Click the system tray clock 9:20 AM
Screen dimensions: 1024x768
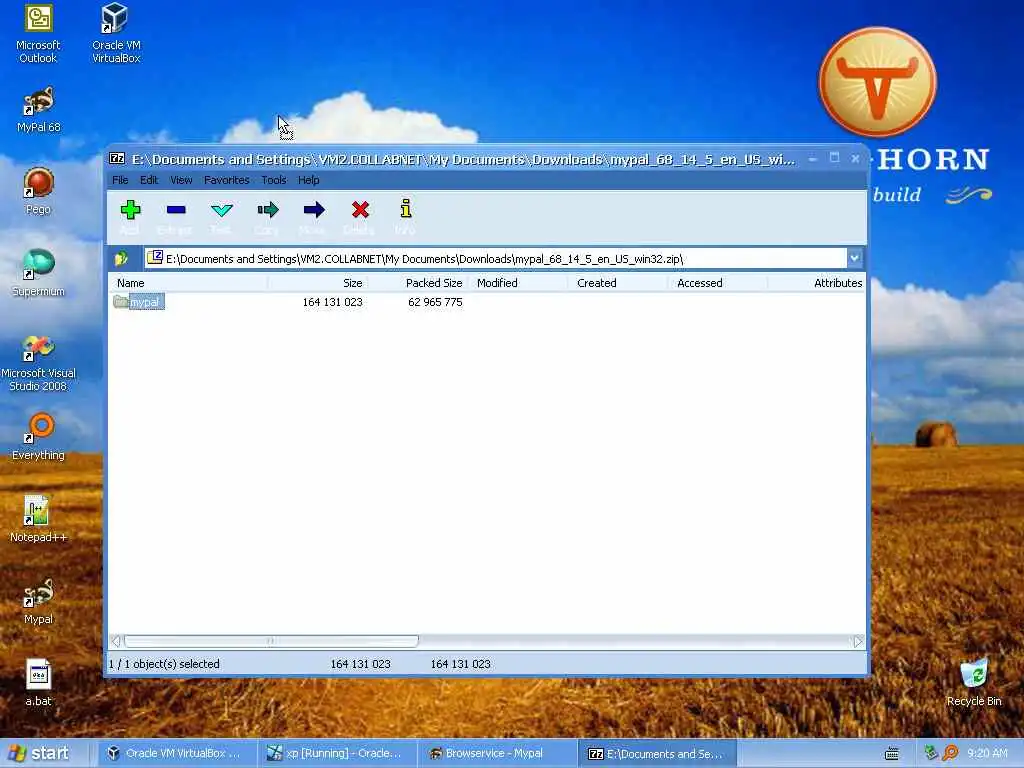pyautogui.click(x=987, y=753)
